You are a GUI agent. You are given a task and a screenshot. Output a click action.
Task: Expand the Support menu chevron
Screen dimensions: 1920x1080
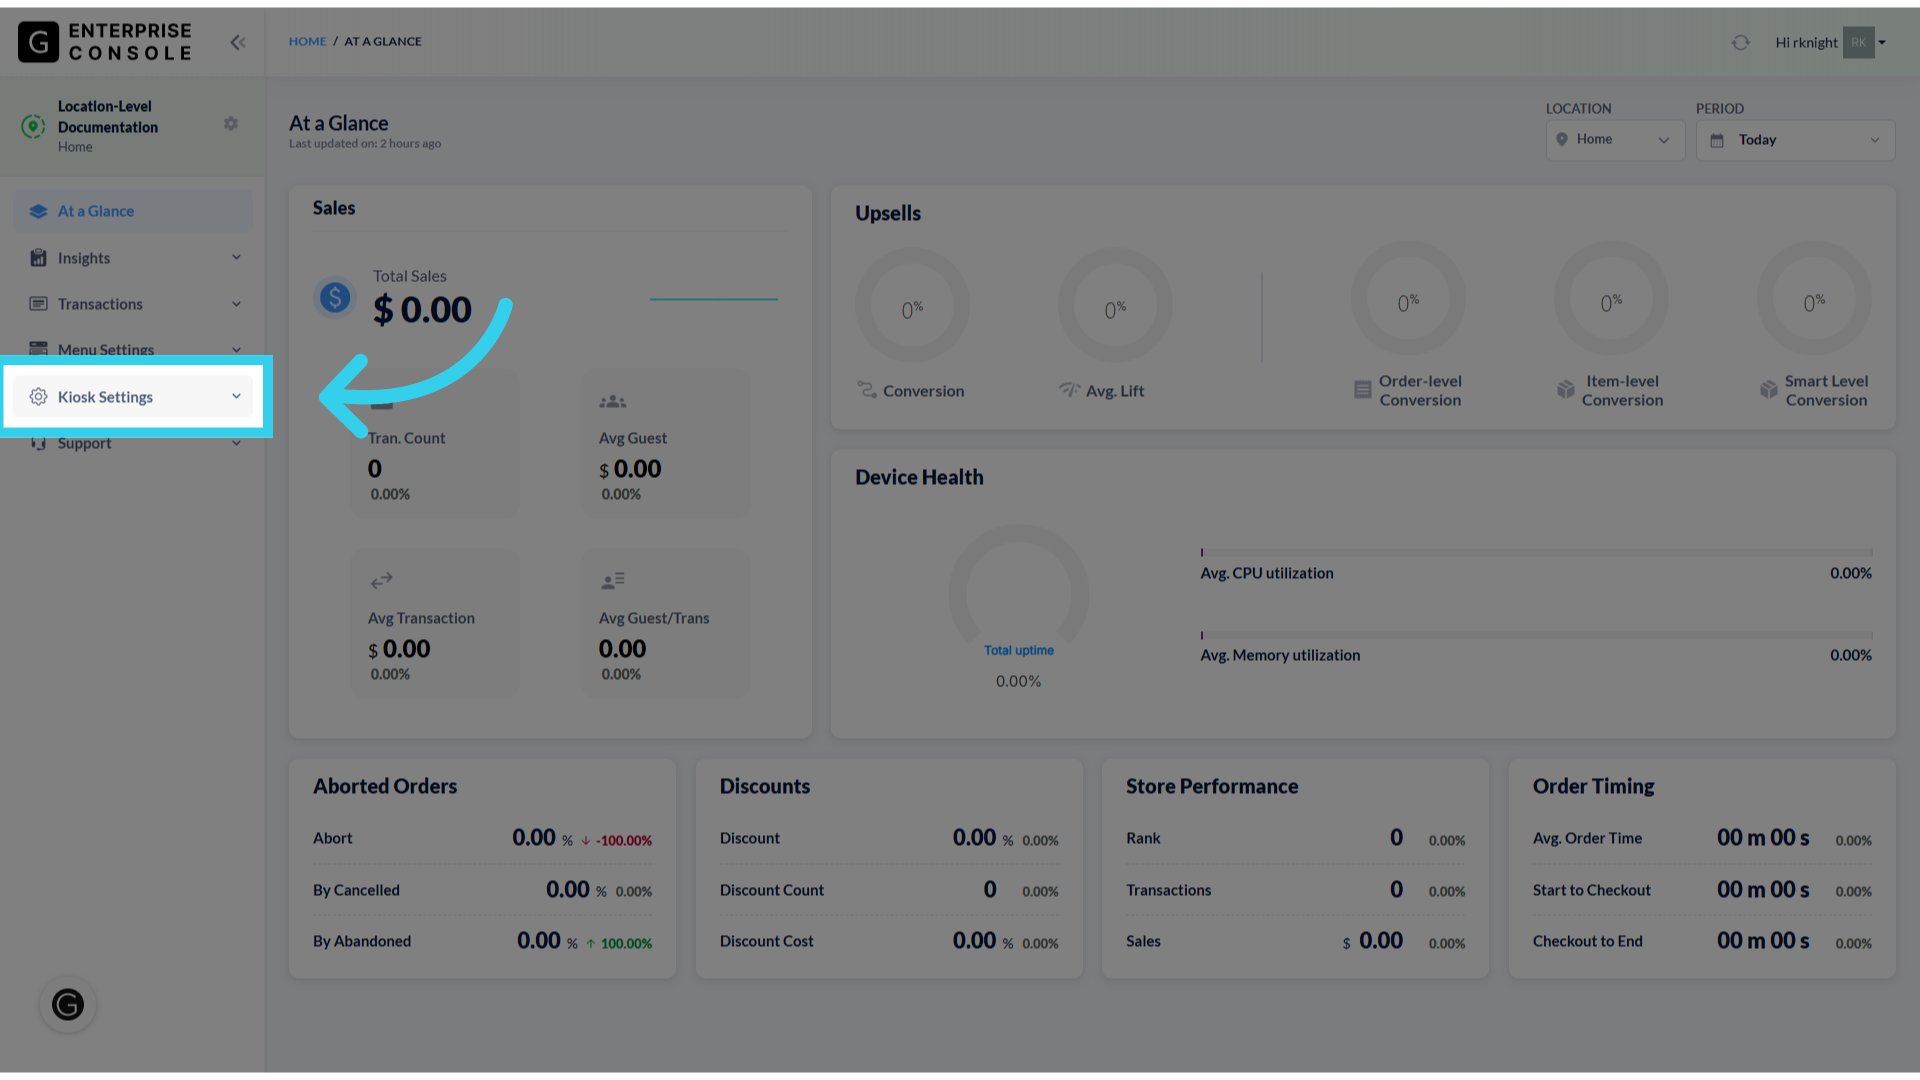[x=236, y=443]
